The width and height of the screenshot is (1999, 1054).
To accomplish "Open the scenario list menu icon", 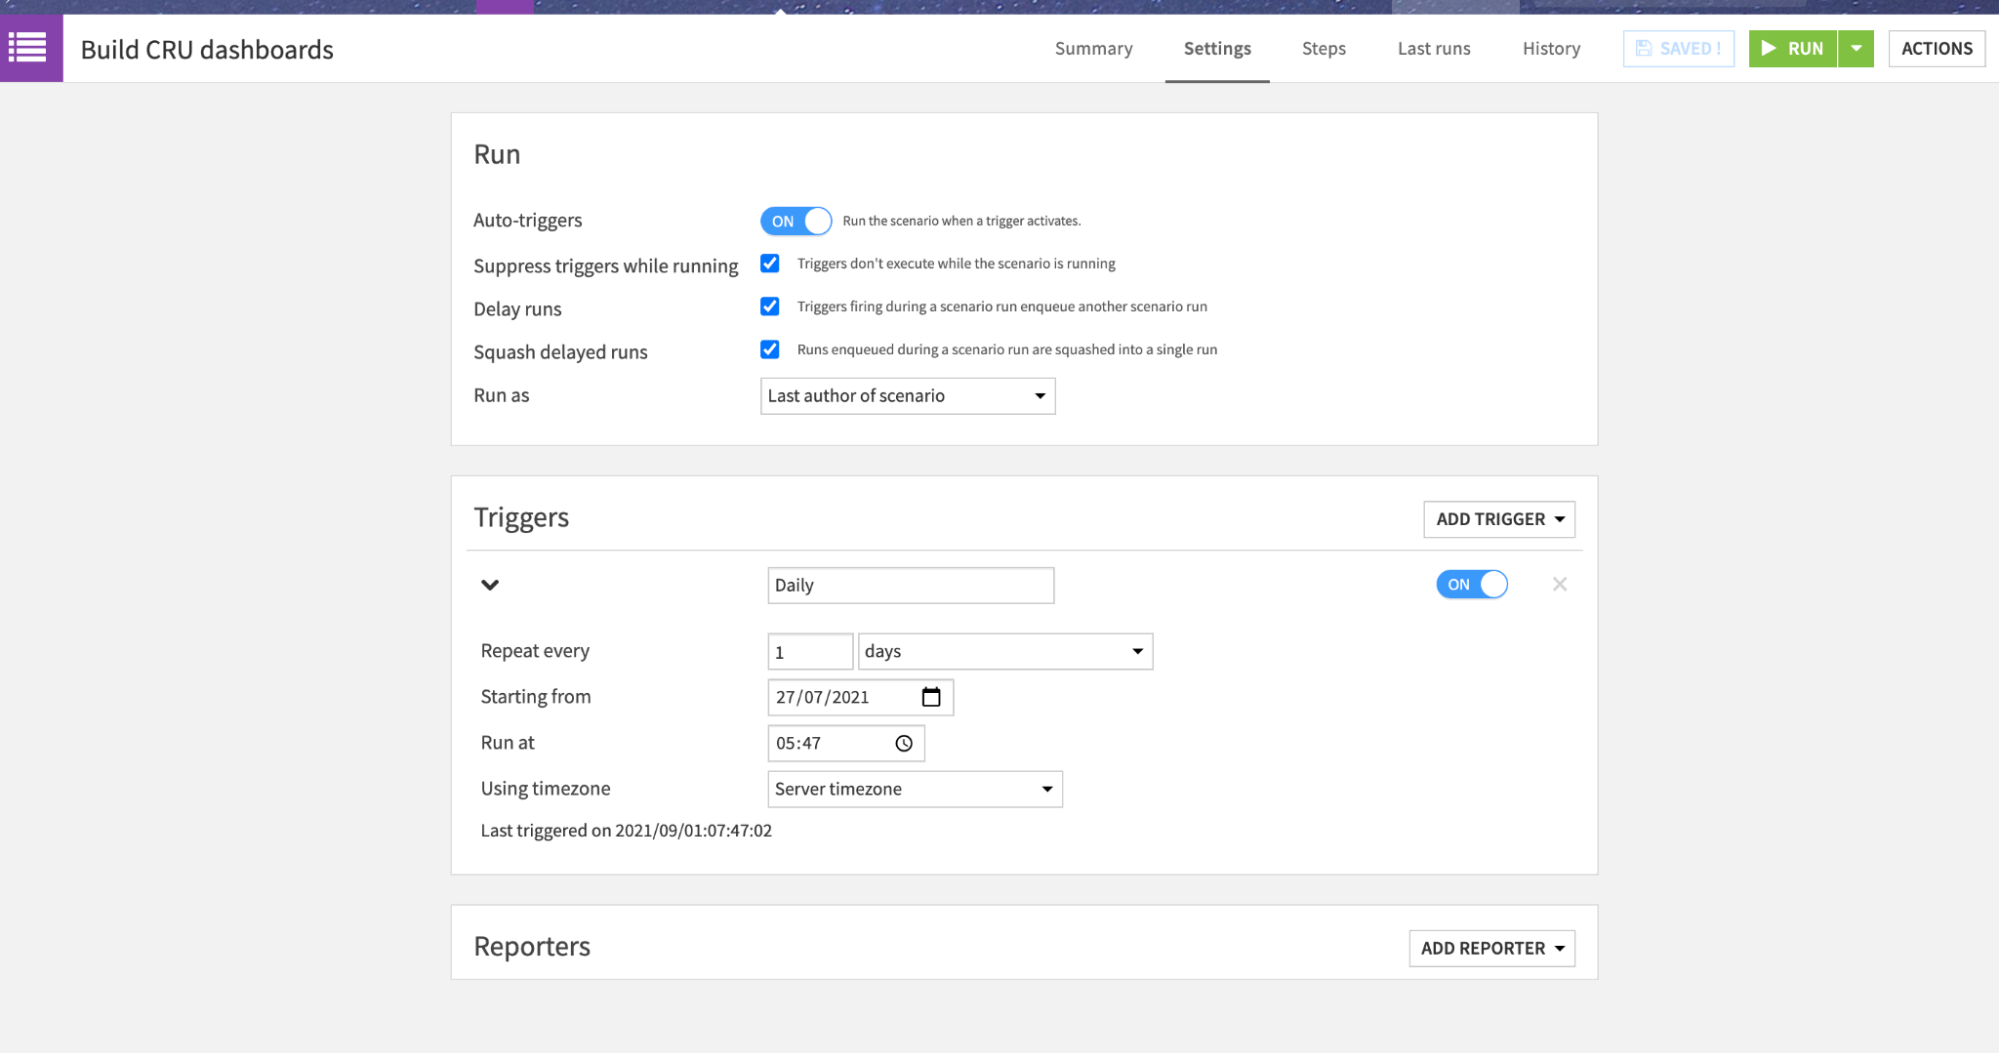I will coord(30,48).
